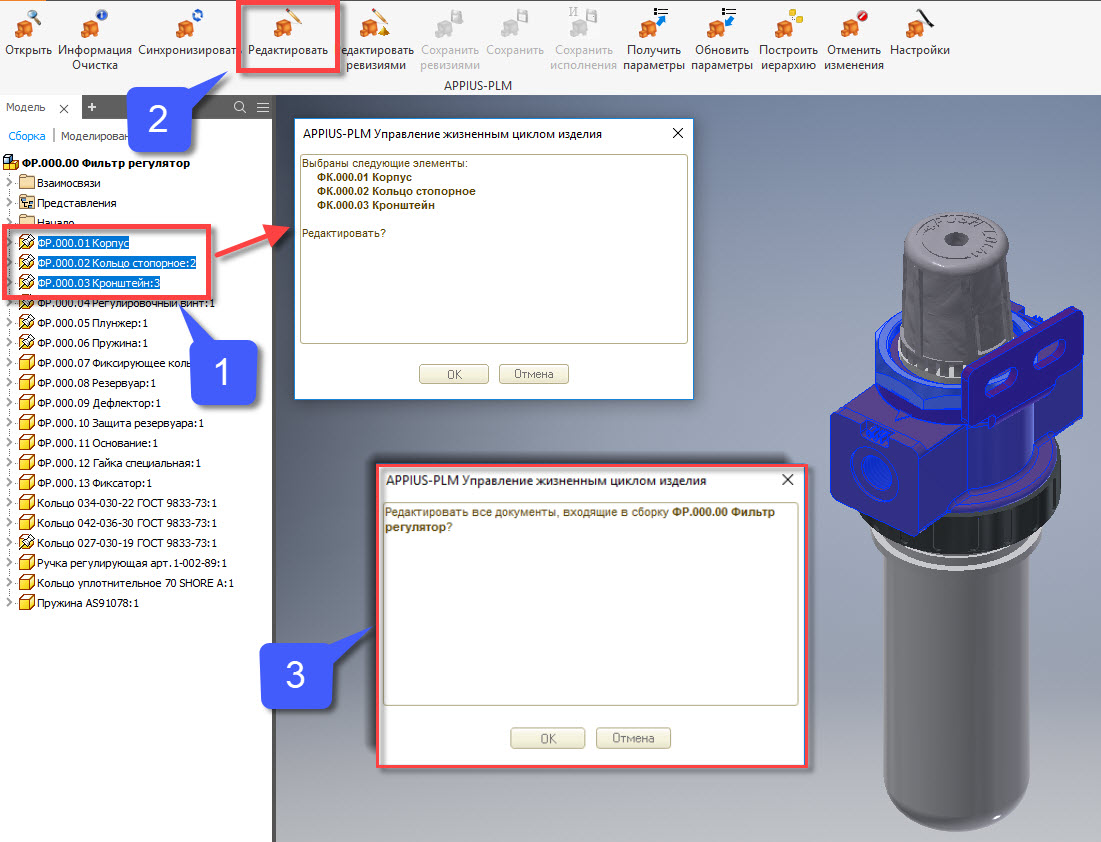1101x842 pixels.
Task: Click the Открыть ribbon icon
Action: pos(28,25)
